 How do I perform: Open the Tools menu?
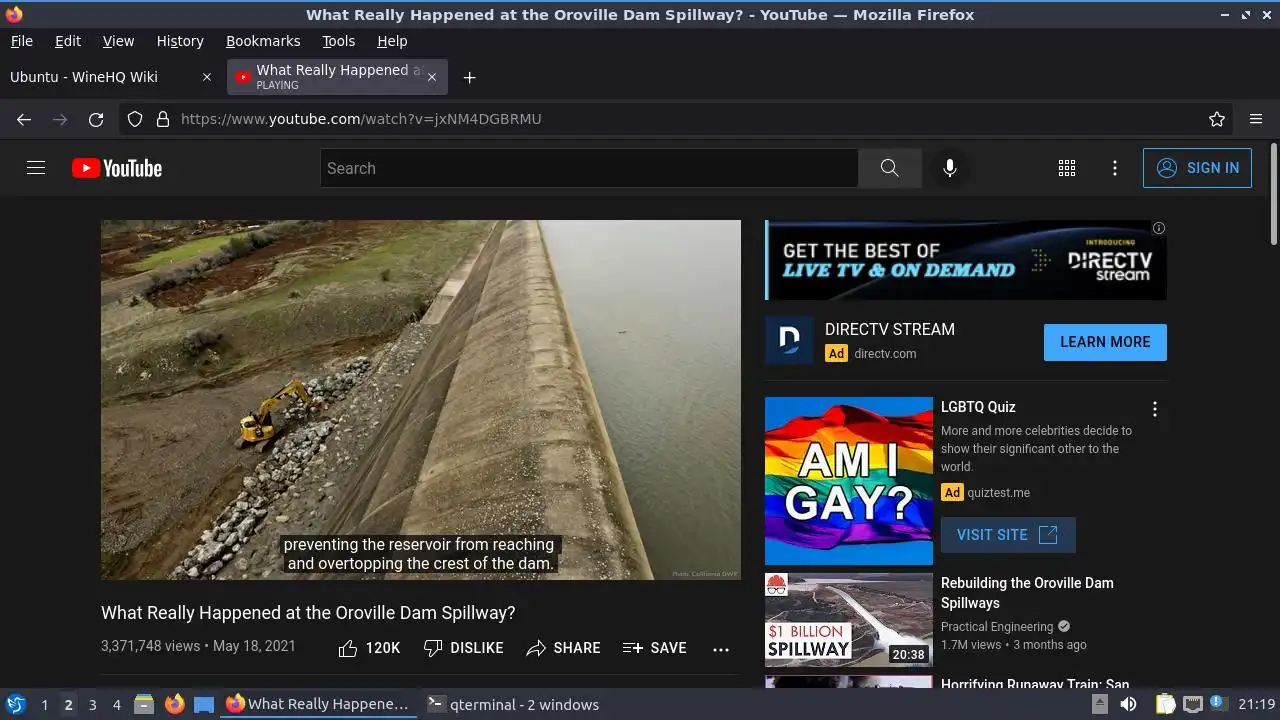[x=339, y=41]
